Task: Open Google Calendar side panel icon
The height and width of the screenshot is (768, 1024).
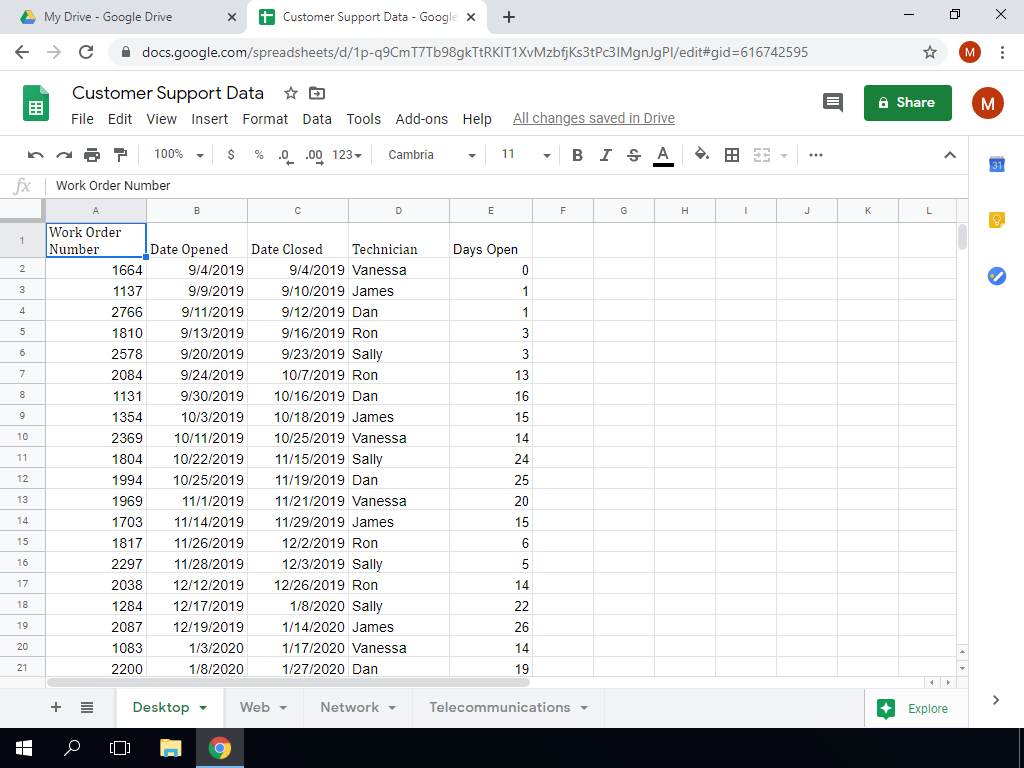Action: pos(997,165)
